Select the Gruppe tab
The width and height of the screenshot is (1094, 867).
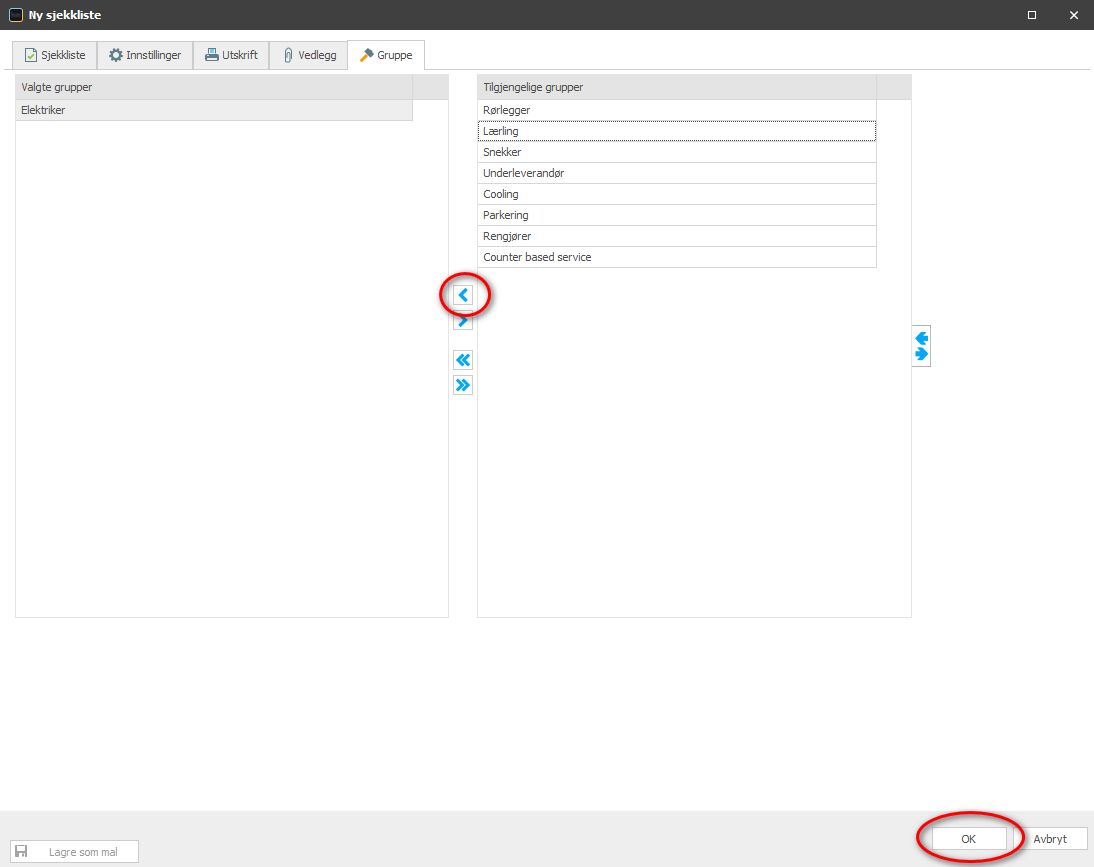(386, 55)
